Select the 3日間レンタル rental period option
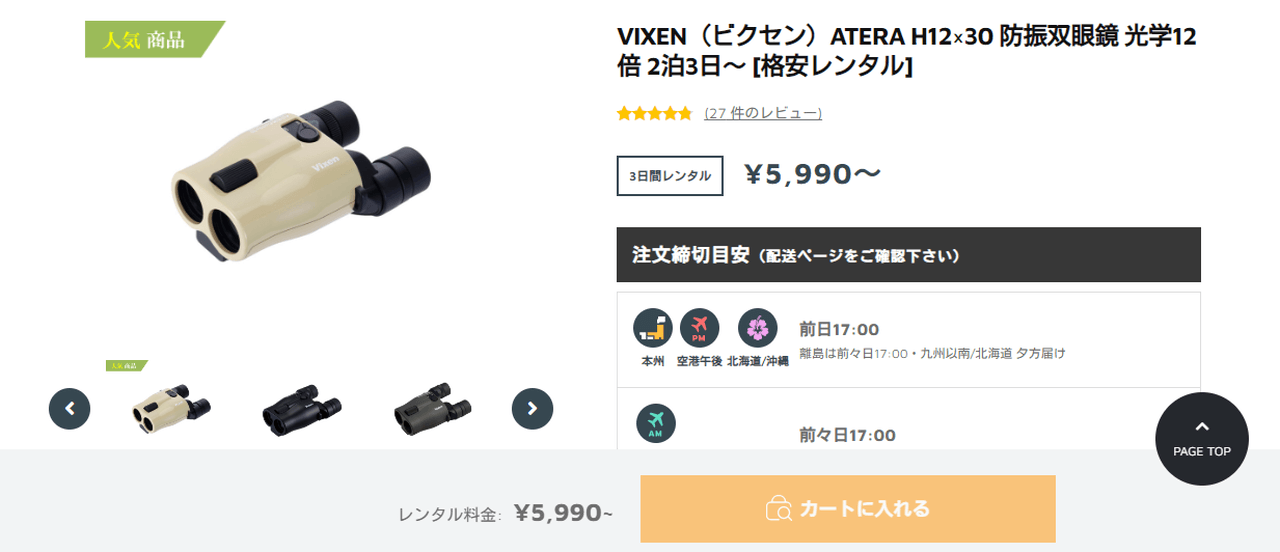Image resolution: width=1280 pixels, height=552 pixels. pyautogui.click(x=670, y=176)
